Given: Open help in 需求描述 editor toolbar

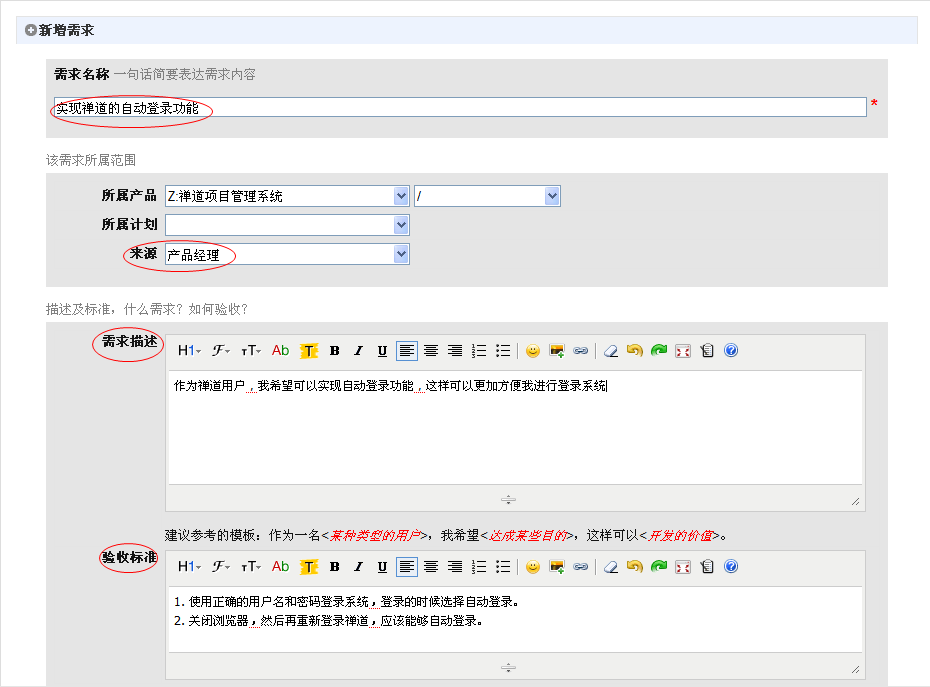Looking at the screenshot, I should [x=731, y=351].
